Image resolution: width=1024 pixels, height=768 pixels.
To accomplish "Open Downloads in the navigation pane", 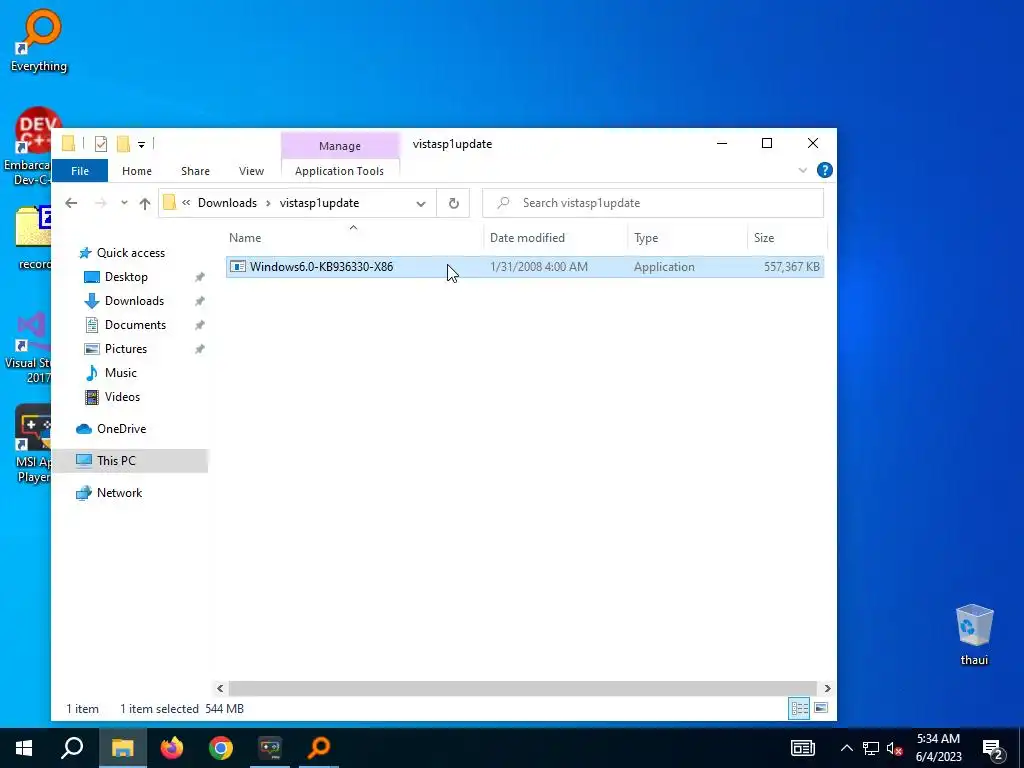I will tap(134, 301).
